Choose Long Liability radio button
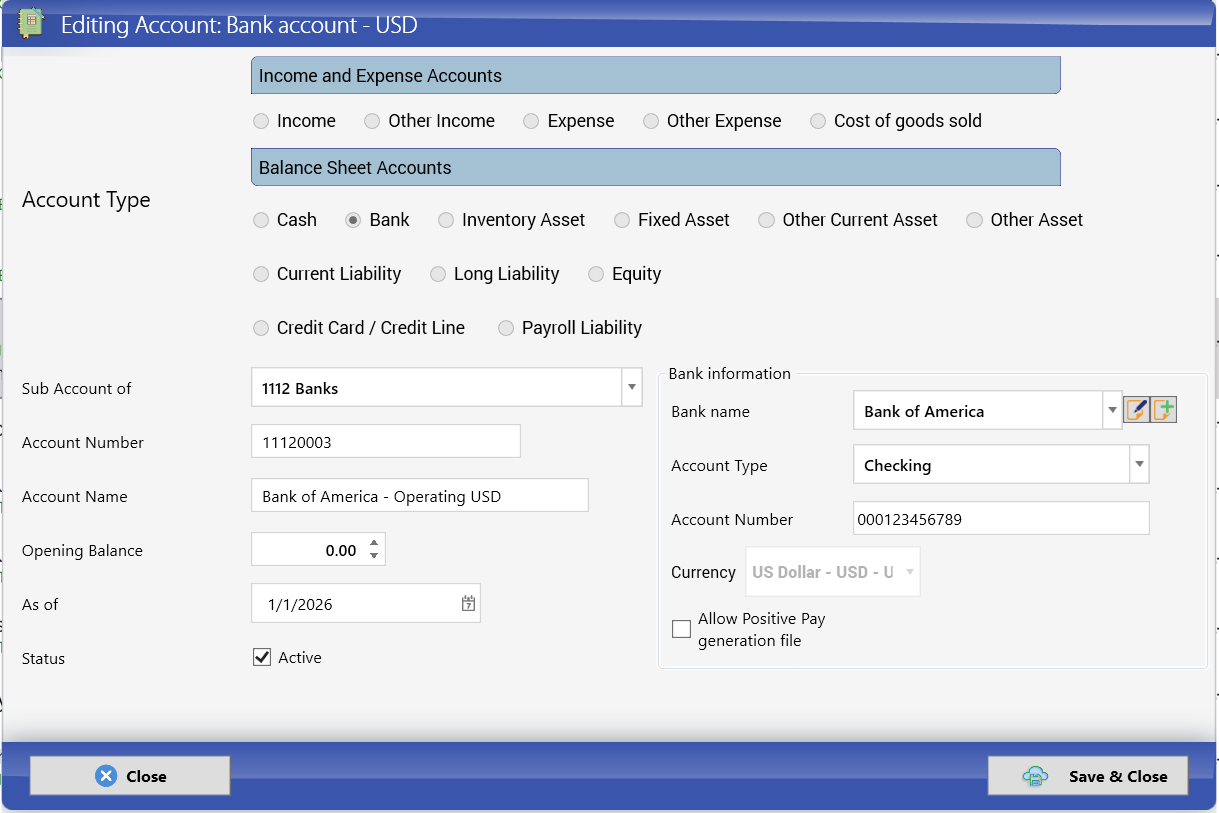 pyautogui.click(x=438, y=274)
